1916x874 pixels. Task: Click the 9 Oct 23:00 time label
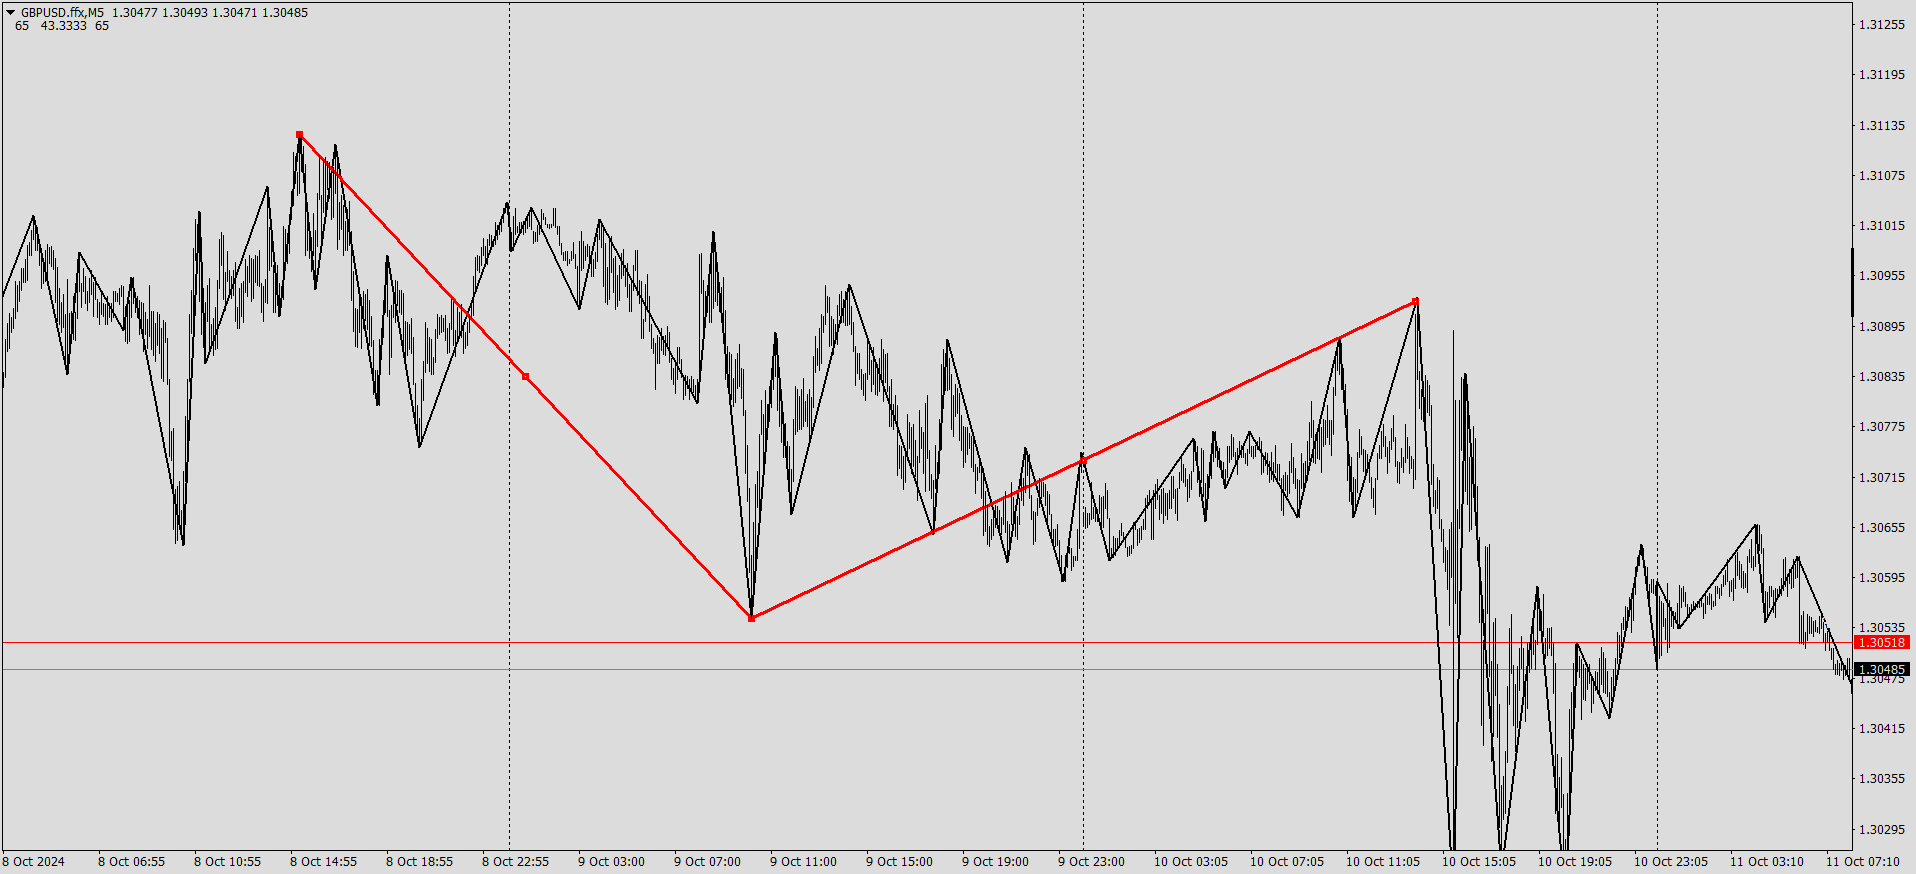[1091, 861]
